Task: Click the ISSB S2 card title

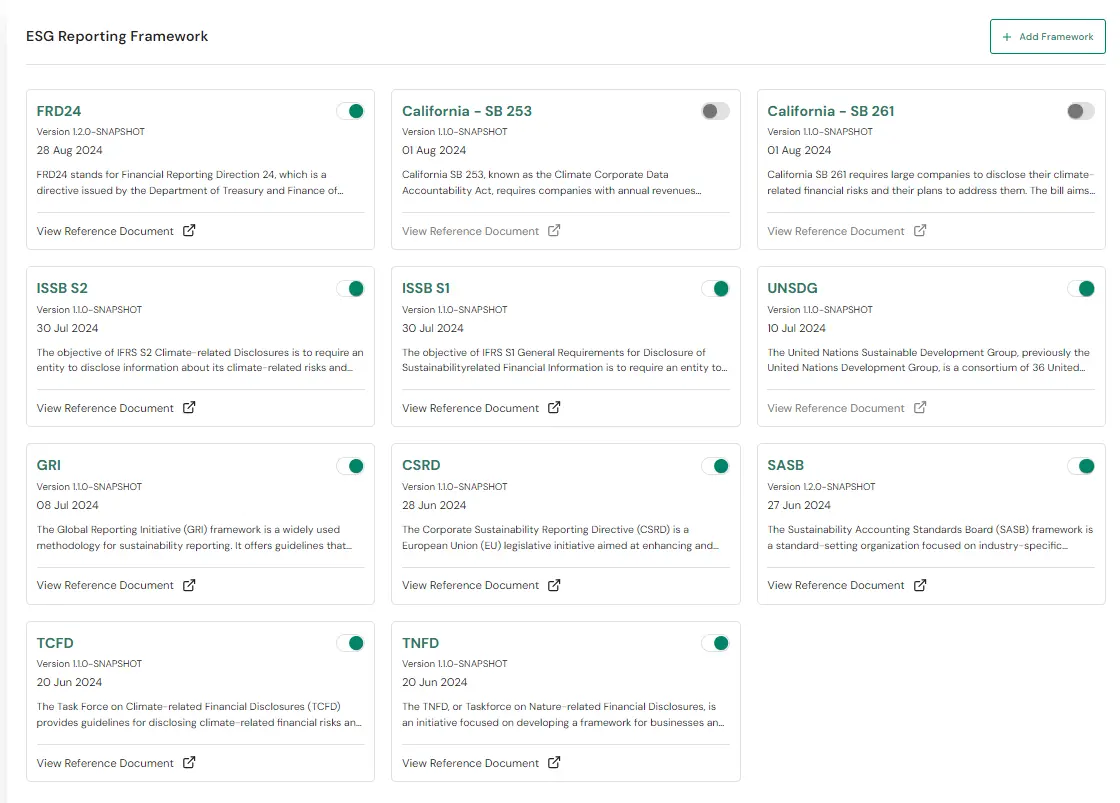Action: (62, 288)
